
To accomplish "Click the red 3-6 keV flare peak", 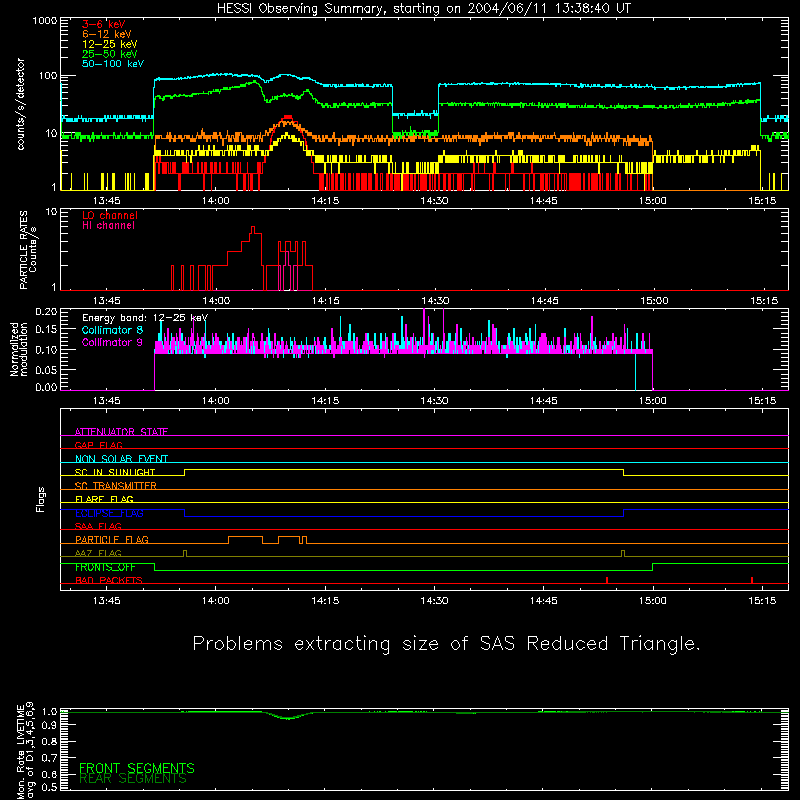I will (x=288, y=117).
